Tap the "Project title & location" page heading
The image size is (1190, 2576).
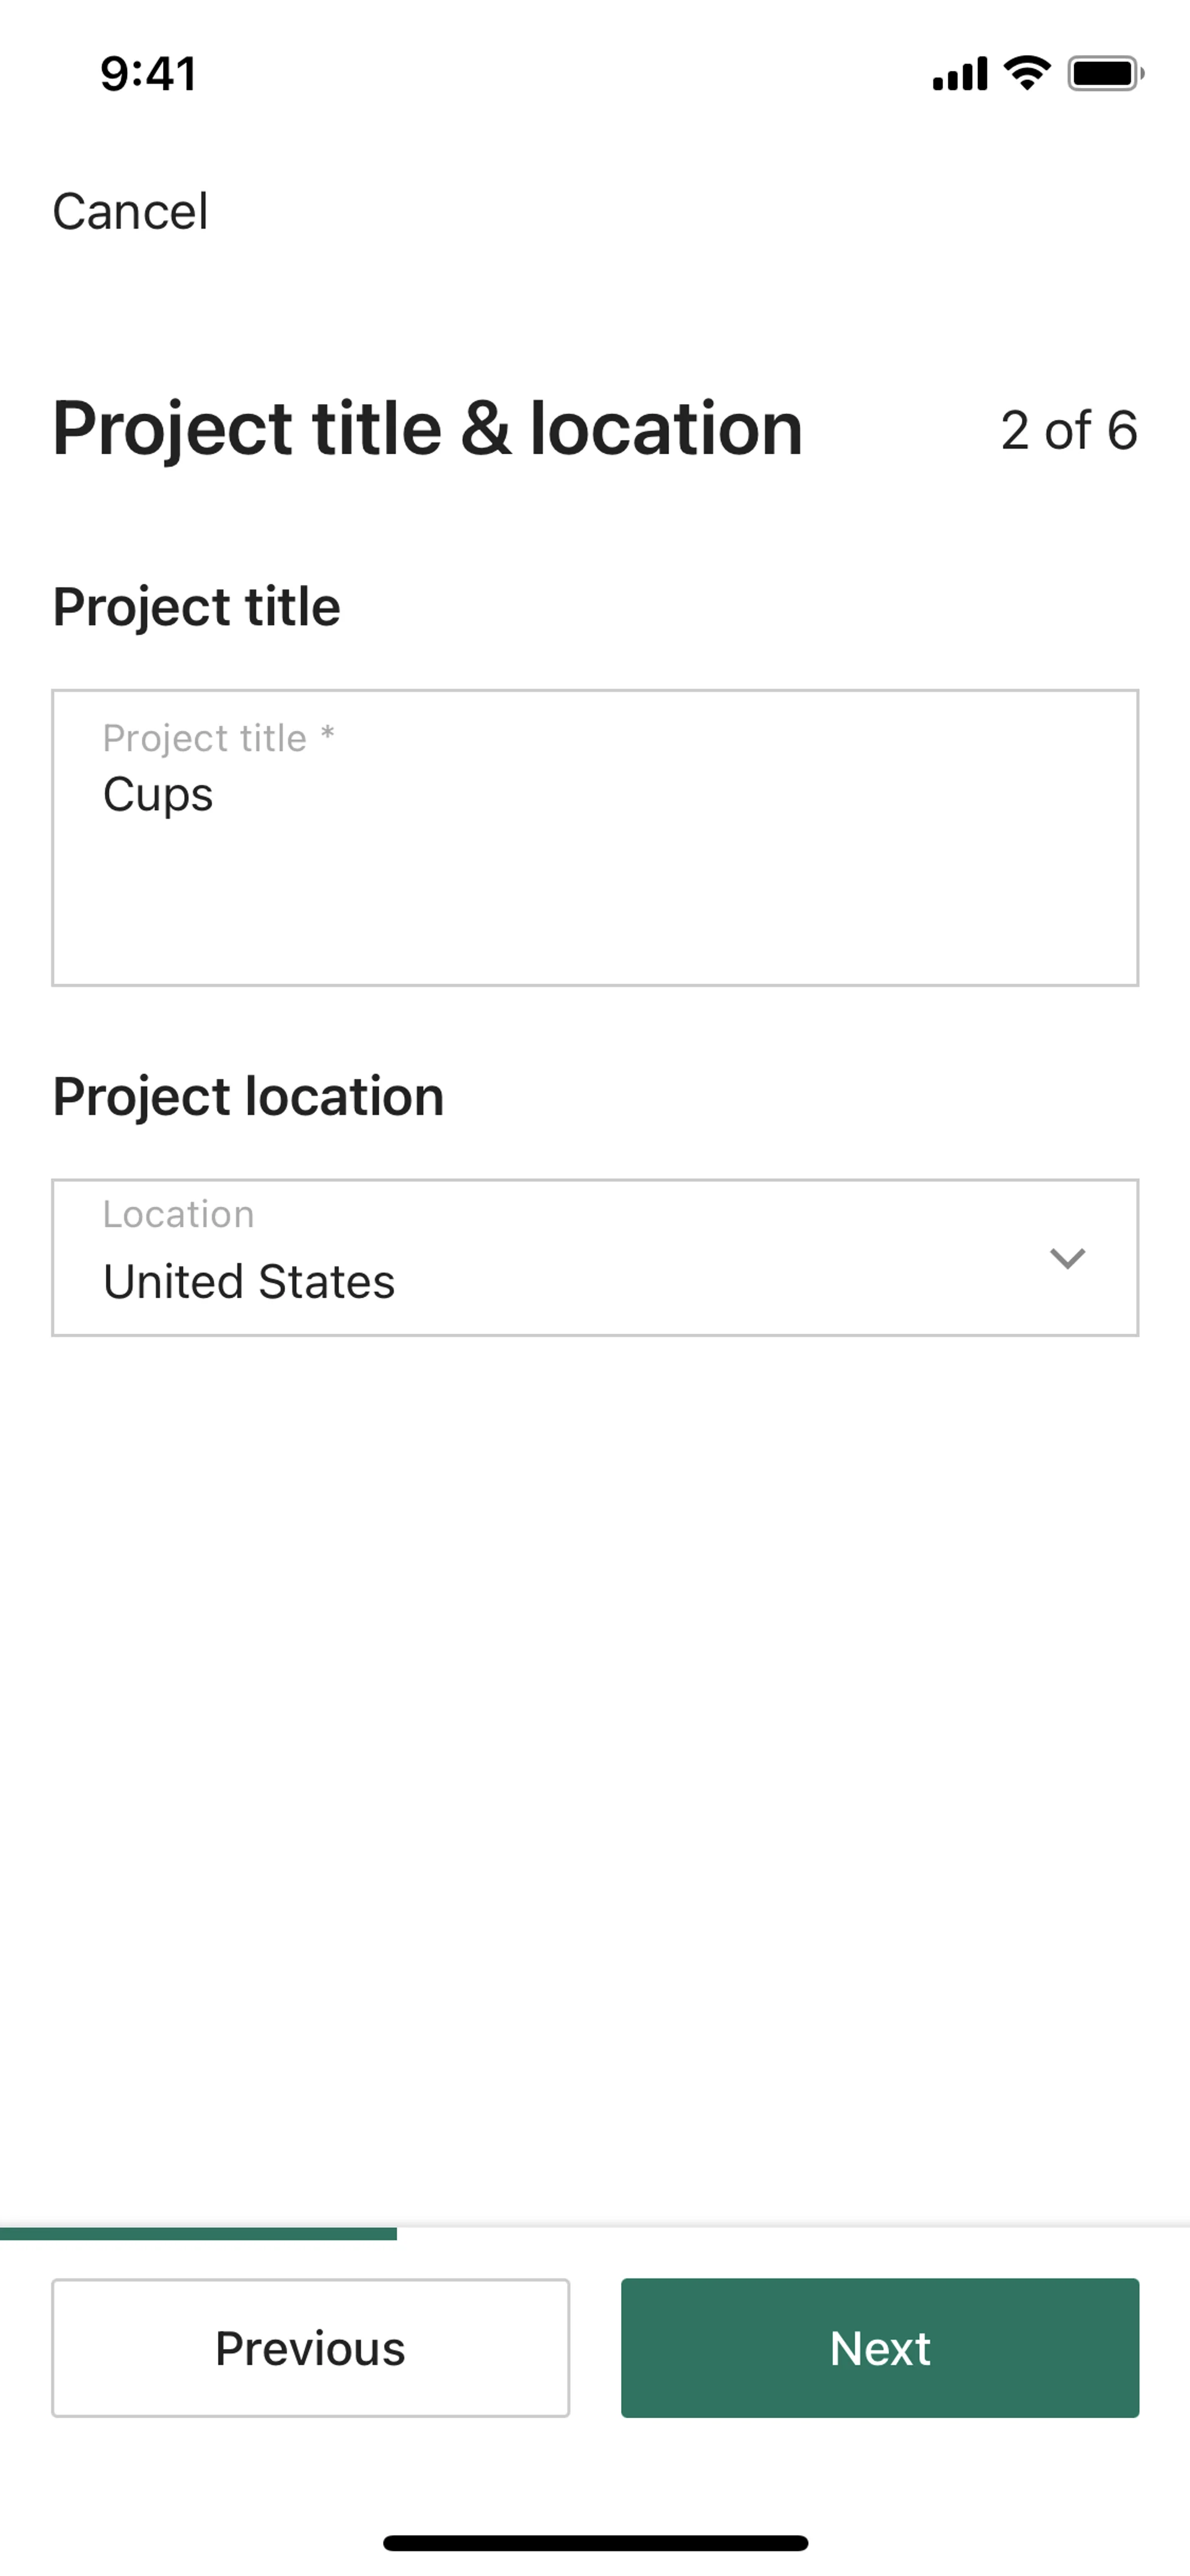point(427,429)
